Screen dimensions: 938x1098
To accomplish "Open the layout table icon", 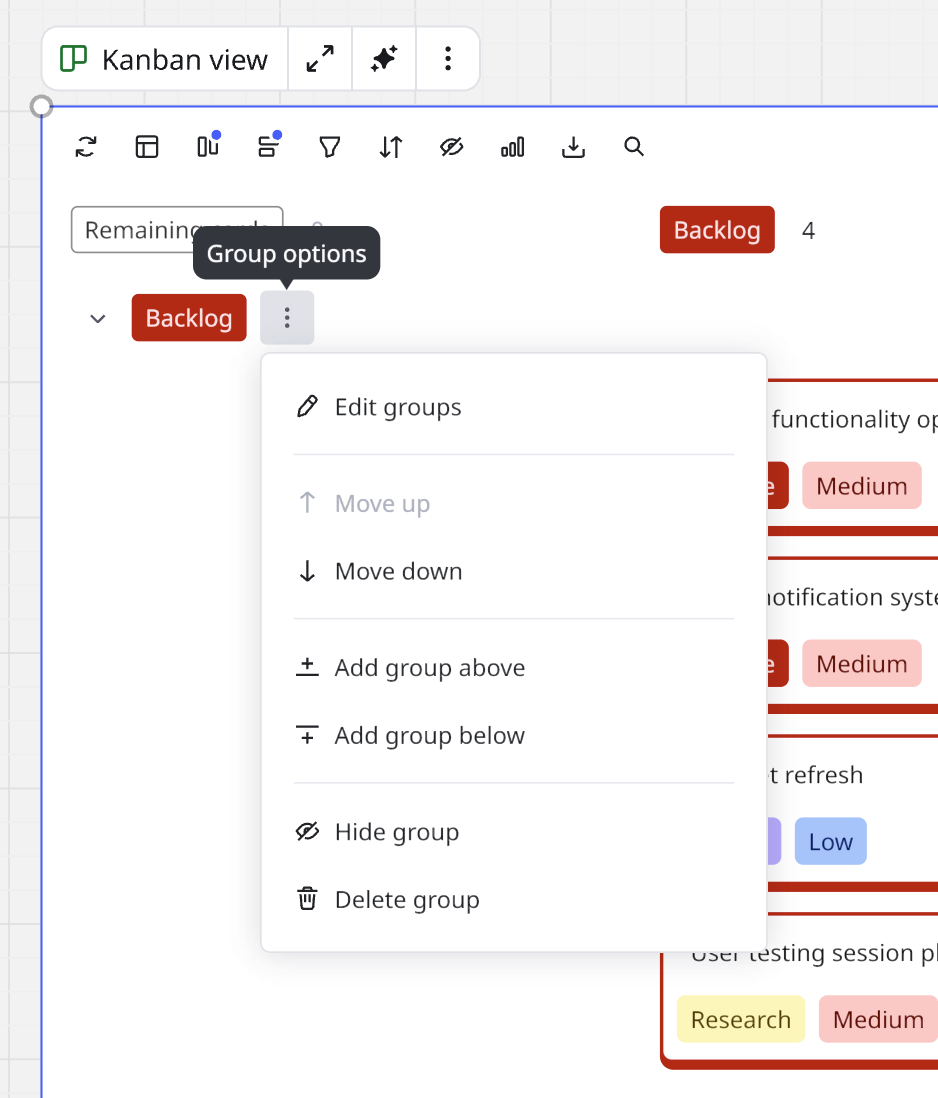I will pyautogui.click(x=147, y=147).
